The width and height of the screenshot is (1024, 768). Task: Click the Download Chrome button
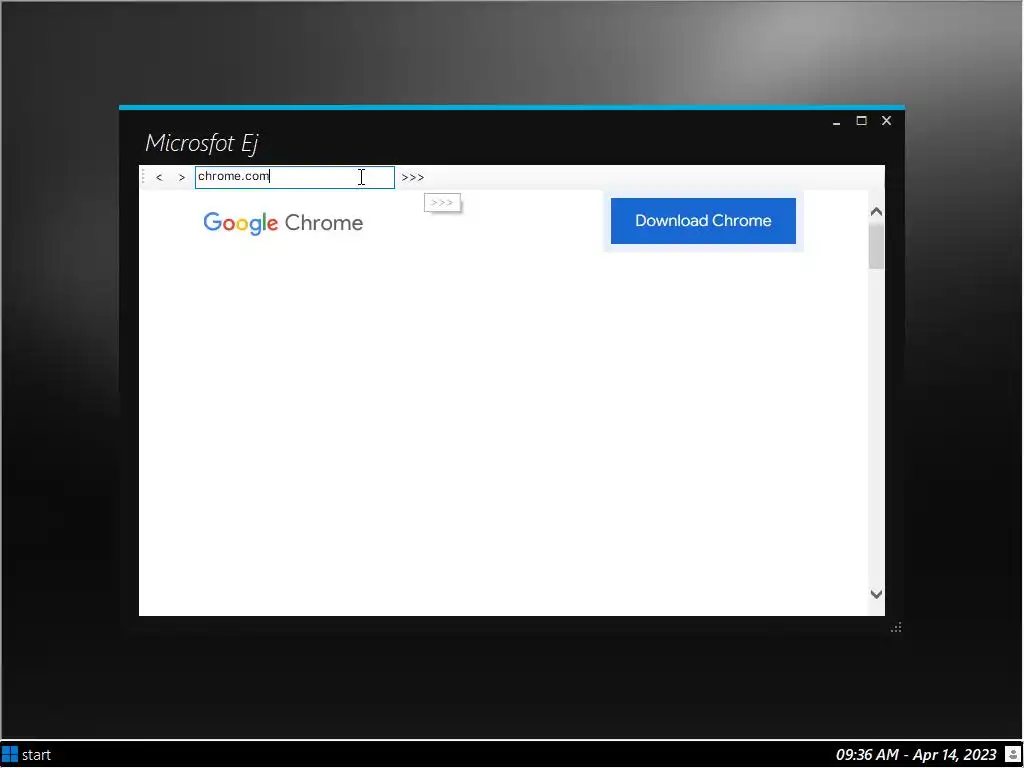703,221
